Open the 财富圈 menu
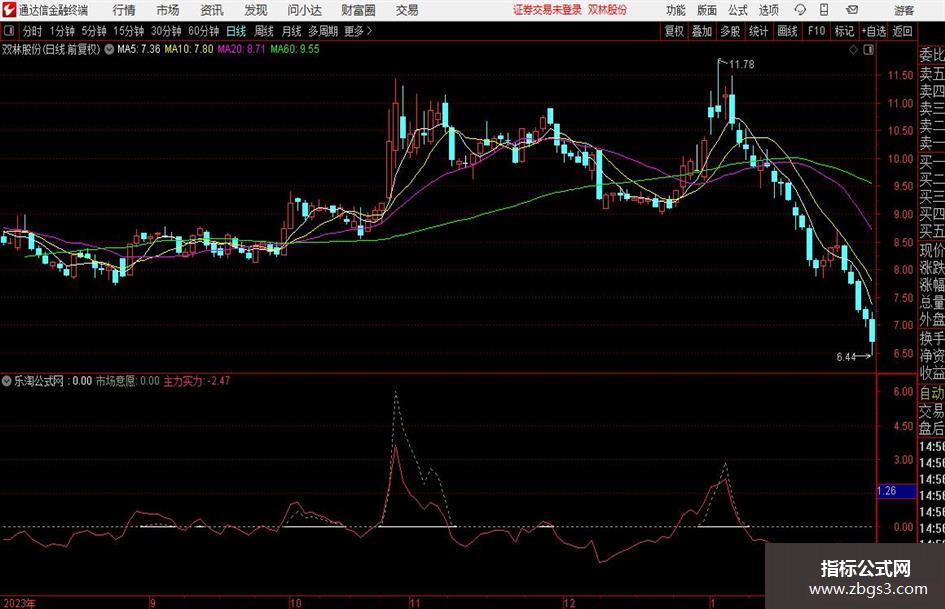This screenshot has height=609, width=945. 359,10
